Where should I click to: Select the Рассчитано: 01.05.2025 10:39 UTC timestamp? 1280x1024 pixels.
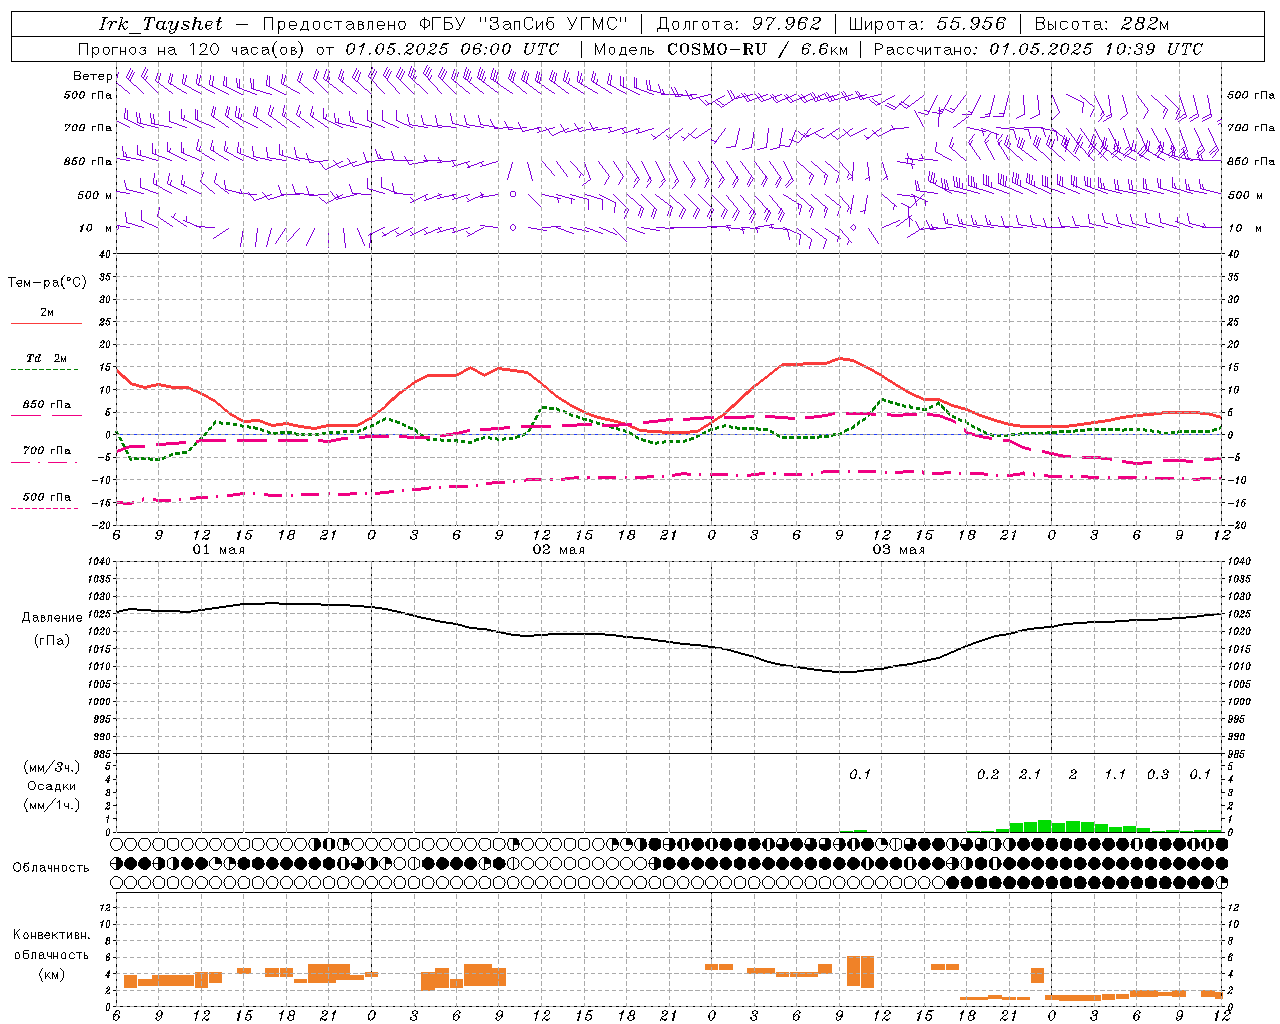point(1038,49)
